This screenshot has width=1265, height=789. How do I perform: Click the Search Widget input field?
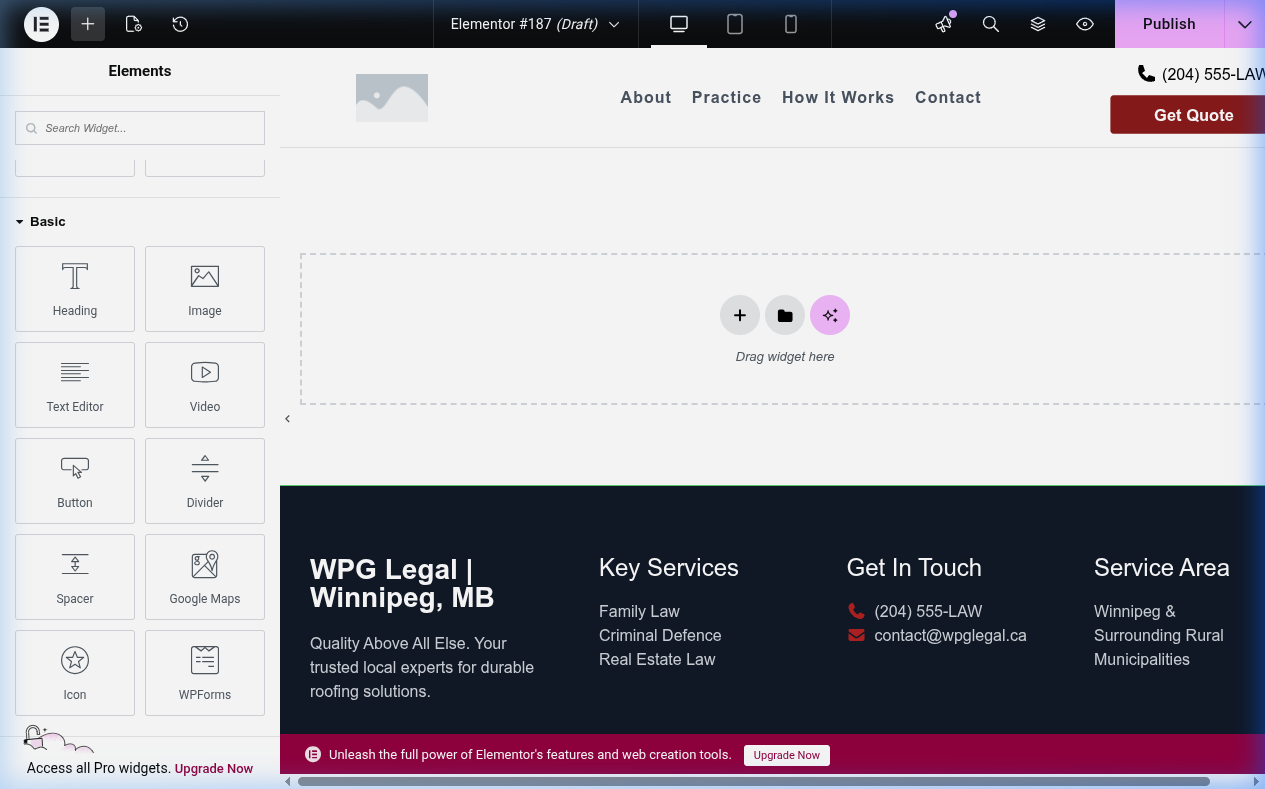pyautogui.click(x=140, y=128)
